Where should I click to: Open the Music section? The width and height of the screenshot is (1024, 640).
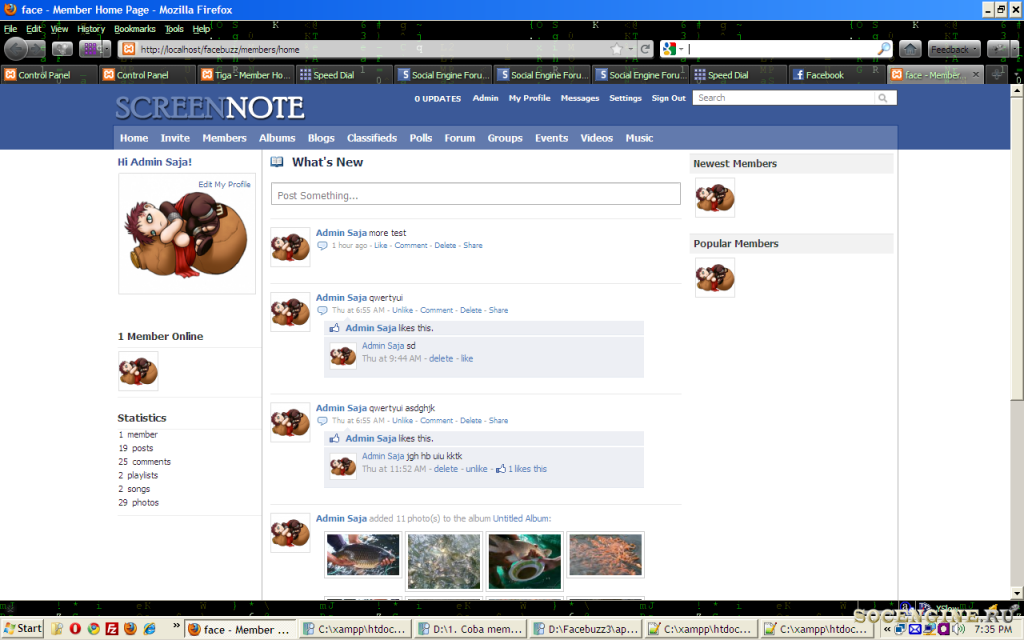click(639, 138)
